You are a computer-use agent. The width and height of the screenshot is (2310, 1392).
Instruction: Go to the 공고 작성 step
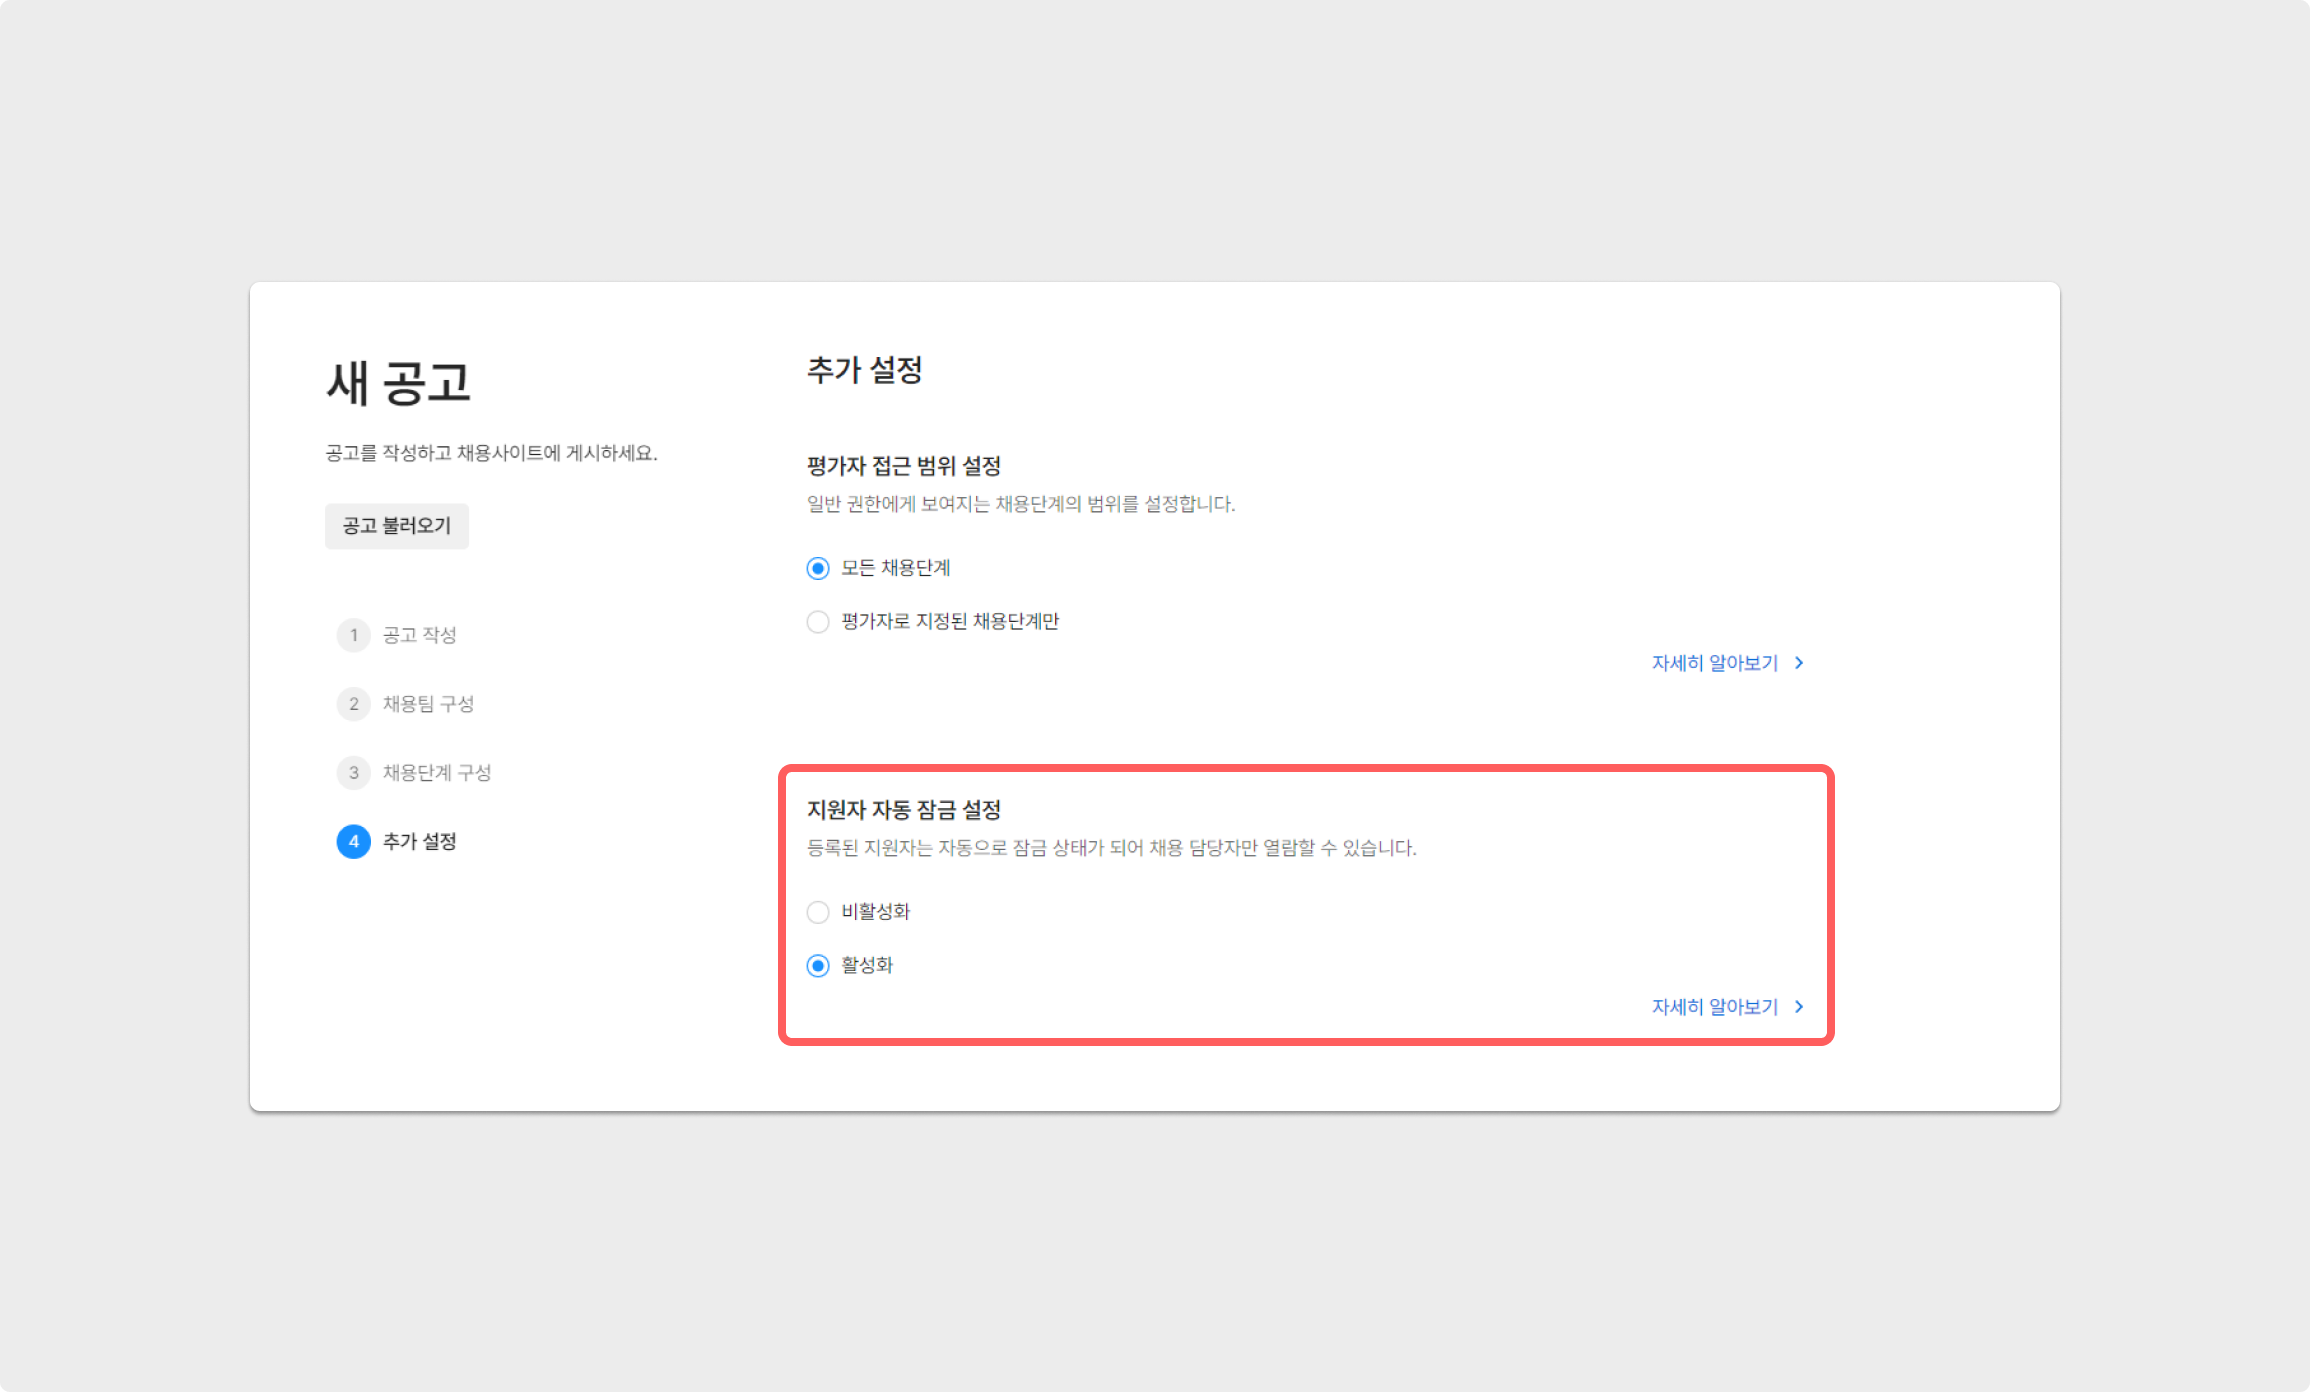click(419, 635)
